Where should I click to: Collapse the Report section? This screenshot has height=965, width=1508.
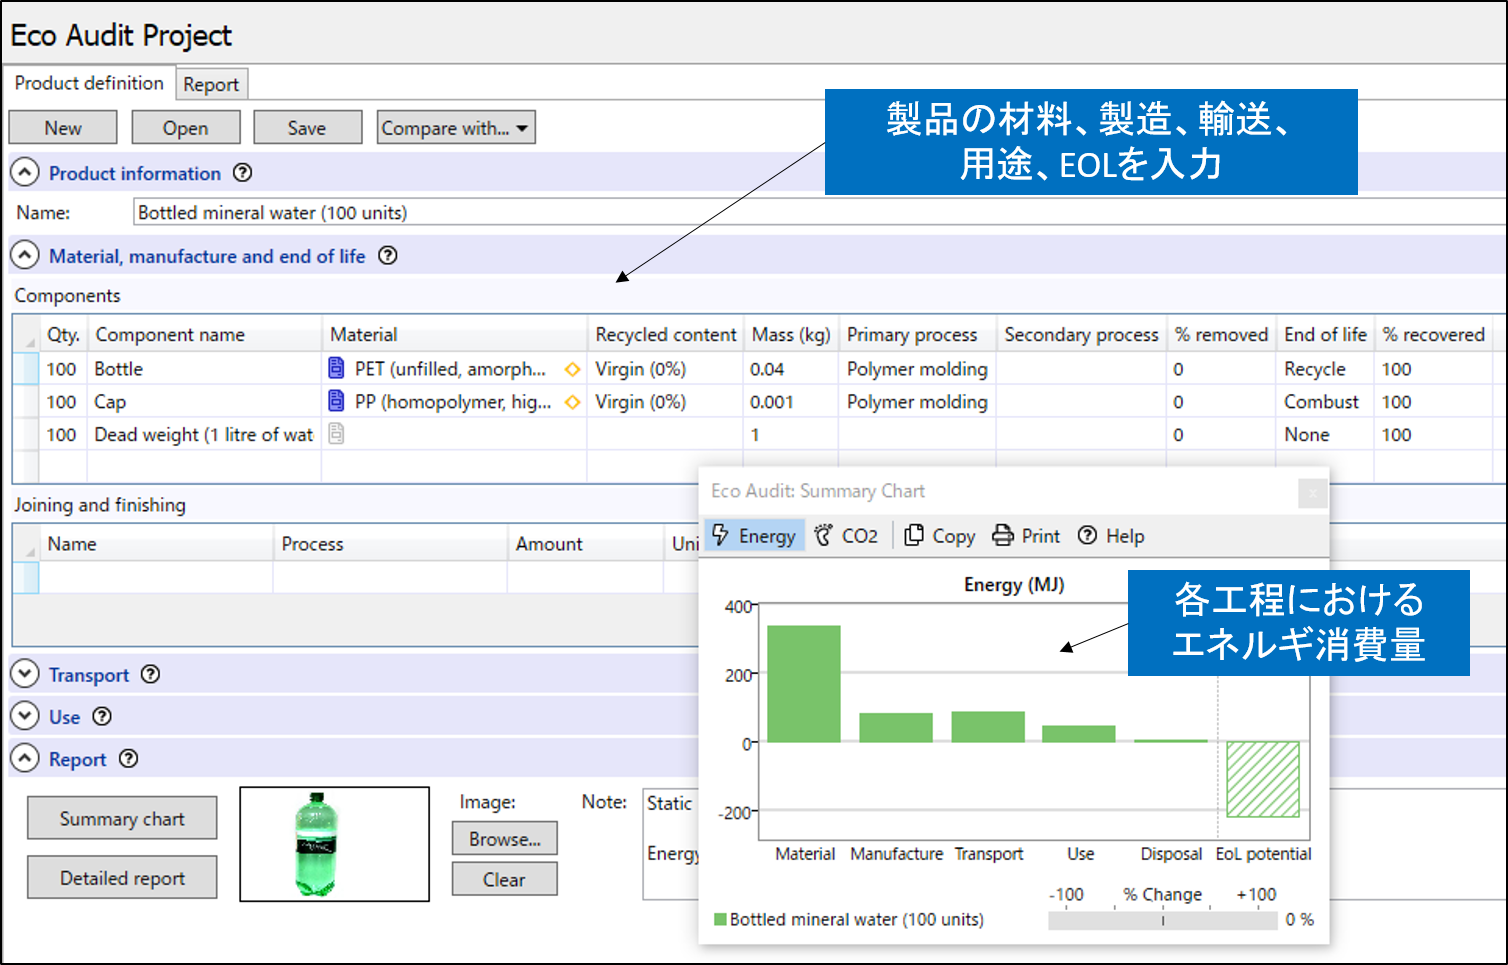tap(25, 759)
